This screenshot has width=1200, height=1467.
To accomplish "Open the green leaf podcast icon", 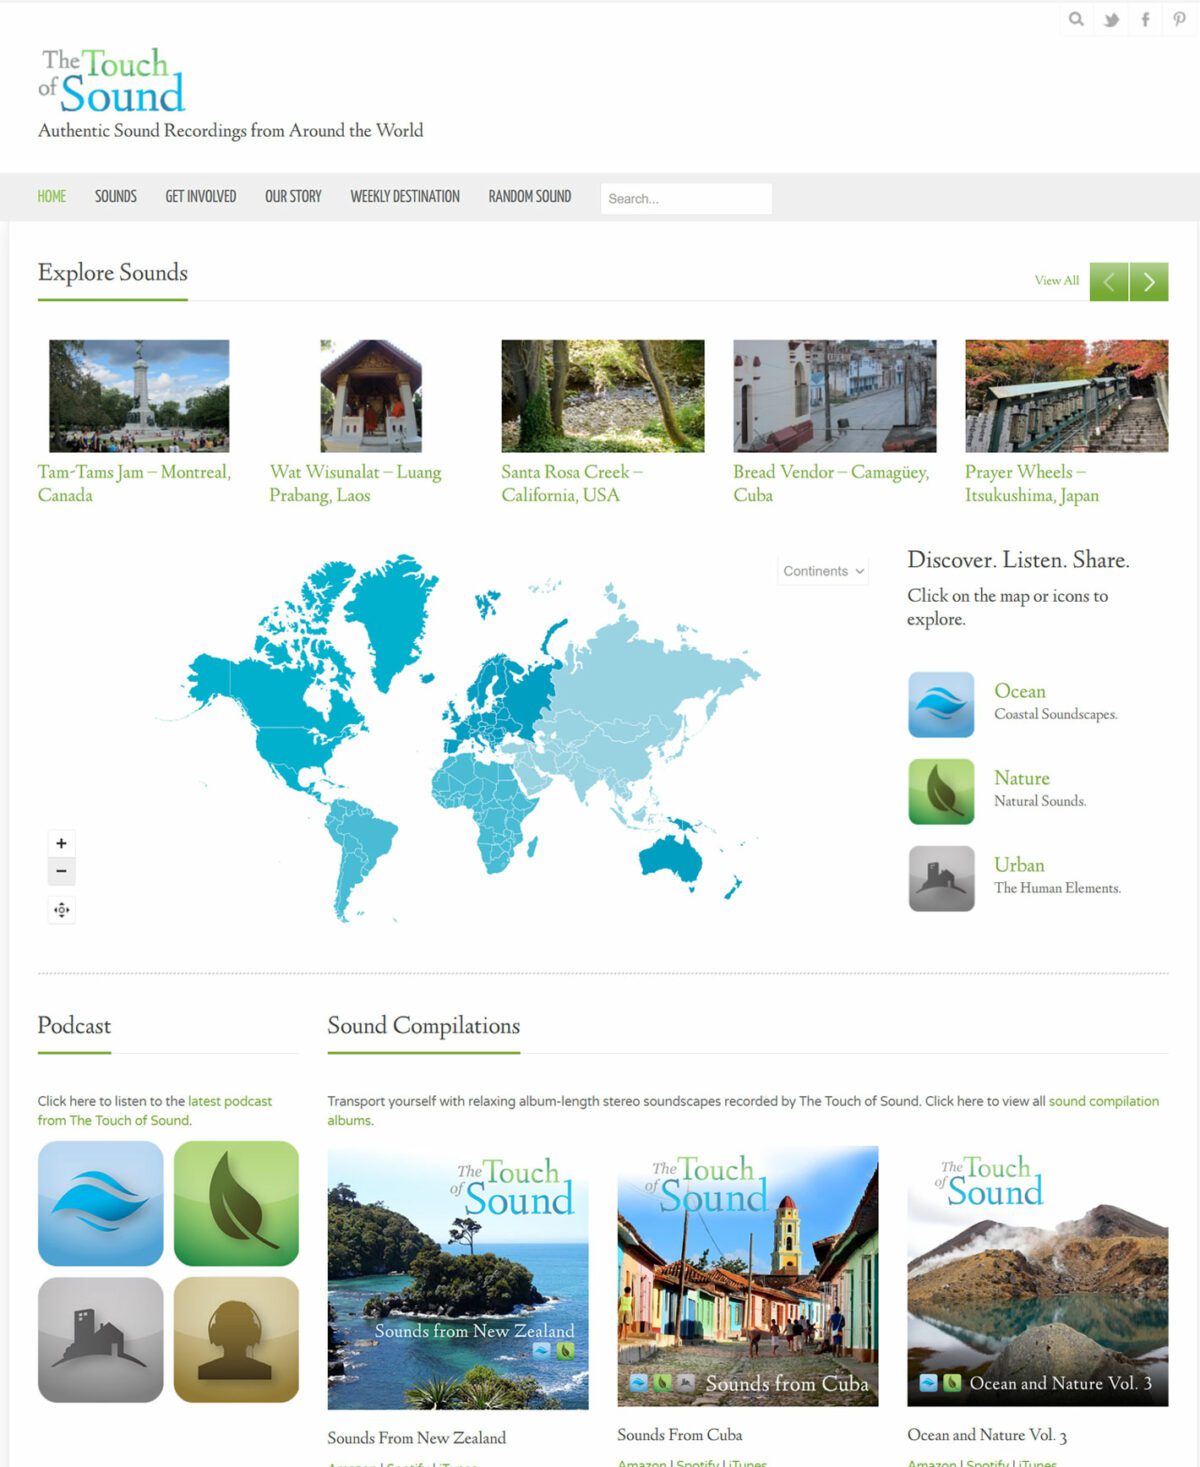I will pyautogui.click(x=236, y=1204).
